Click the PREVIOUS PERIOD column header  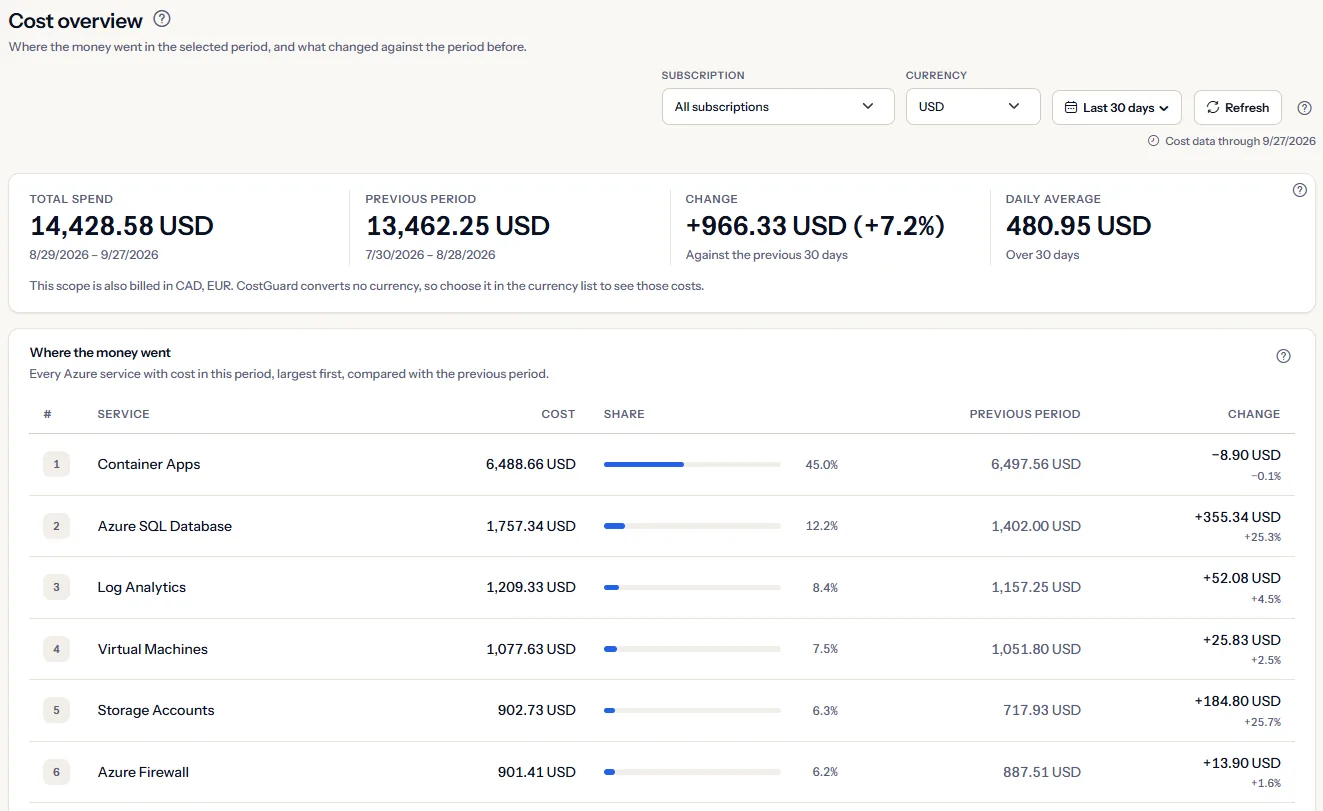[1025, 414]
